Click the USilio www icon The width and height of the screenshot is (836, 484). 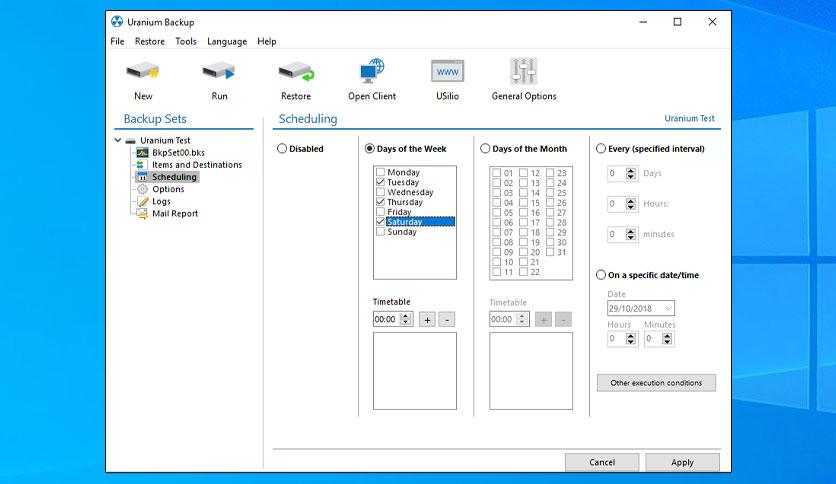[x=447, y=71]
